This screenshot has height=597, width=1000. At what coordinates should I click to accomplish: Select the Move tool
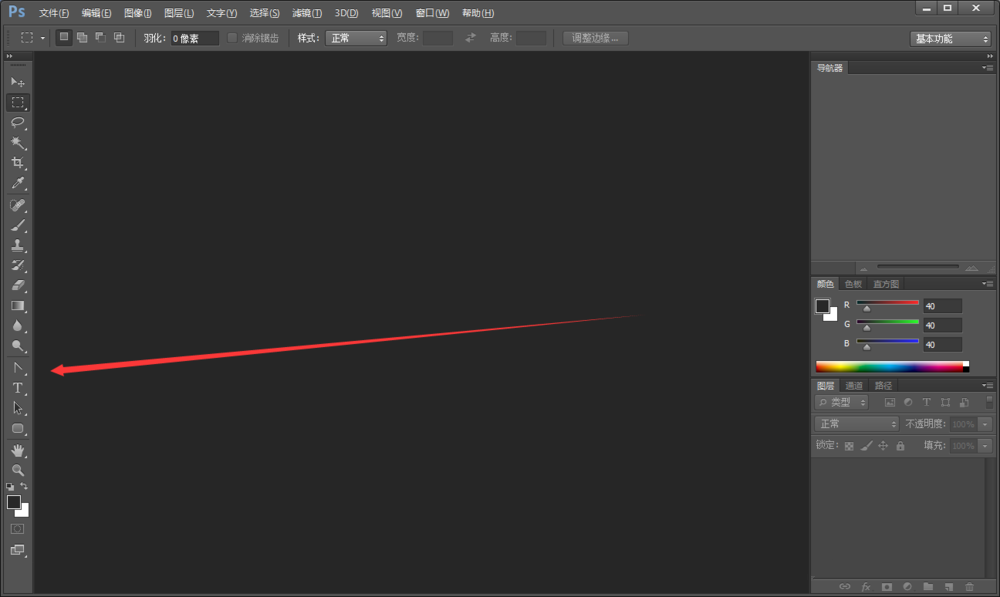click(18, 82)
